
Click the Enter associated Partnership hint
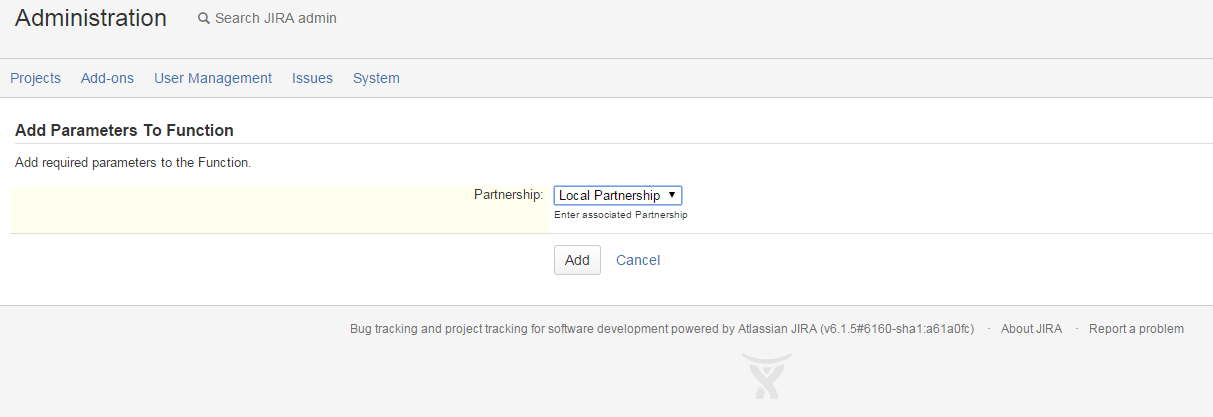click(x=620, y=215)
